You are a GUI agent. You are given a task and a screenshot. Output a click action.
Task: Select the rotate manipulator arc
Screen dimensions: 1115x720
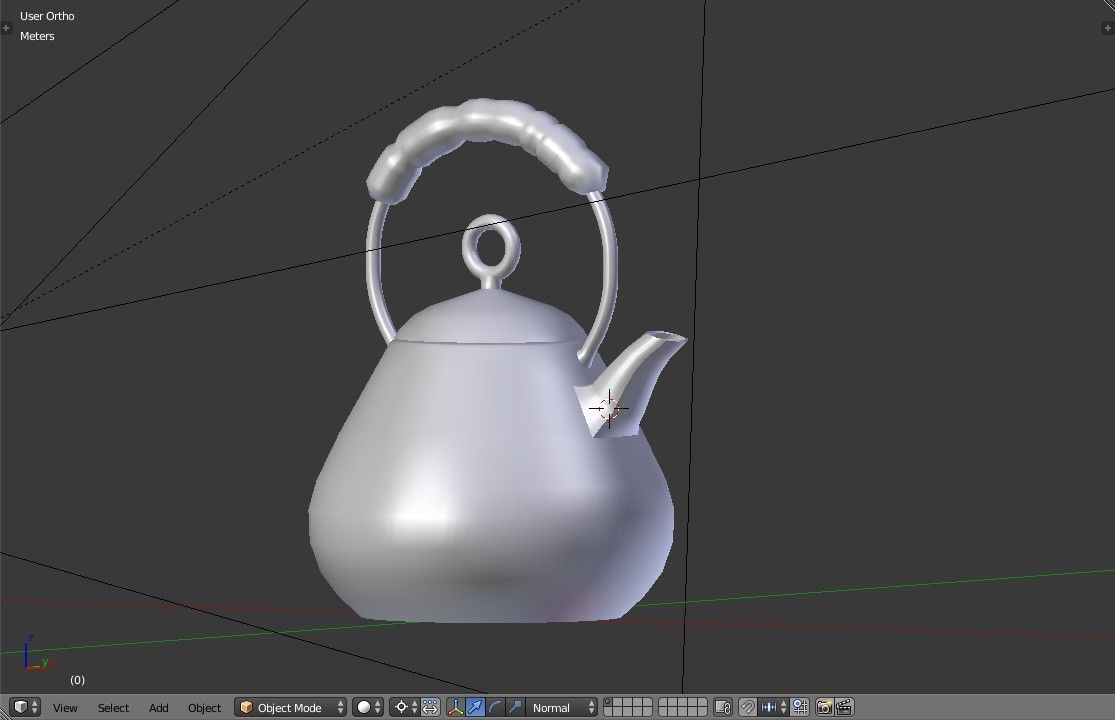495,707
